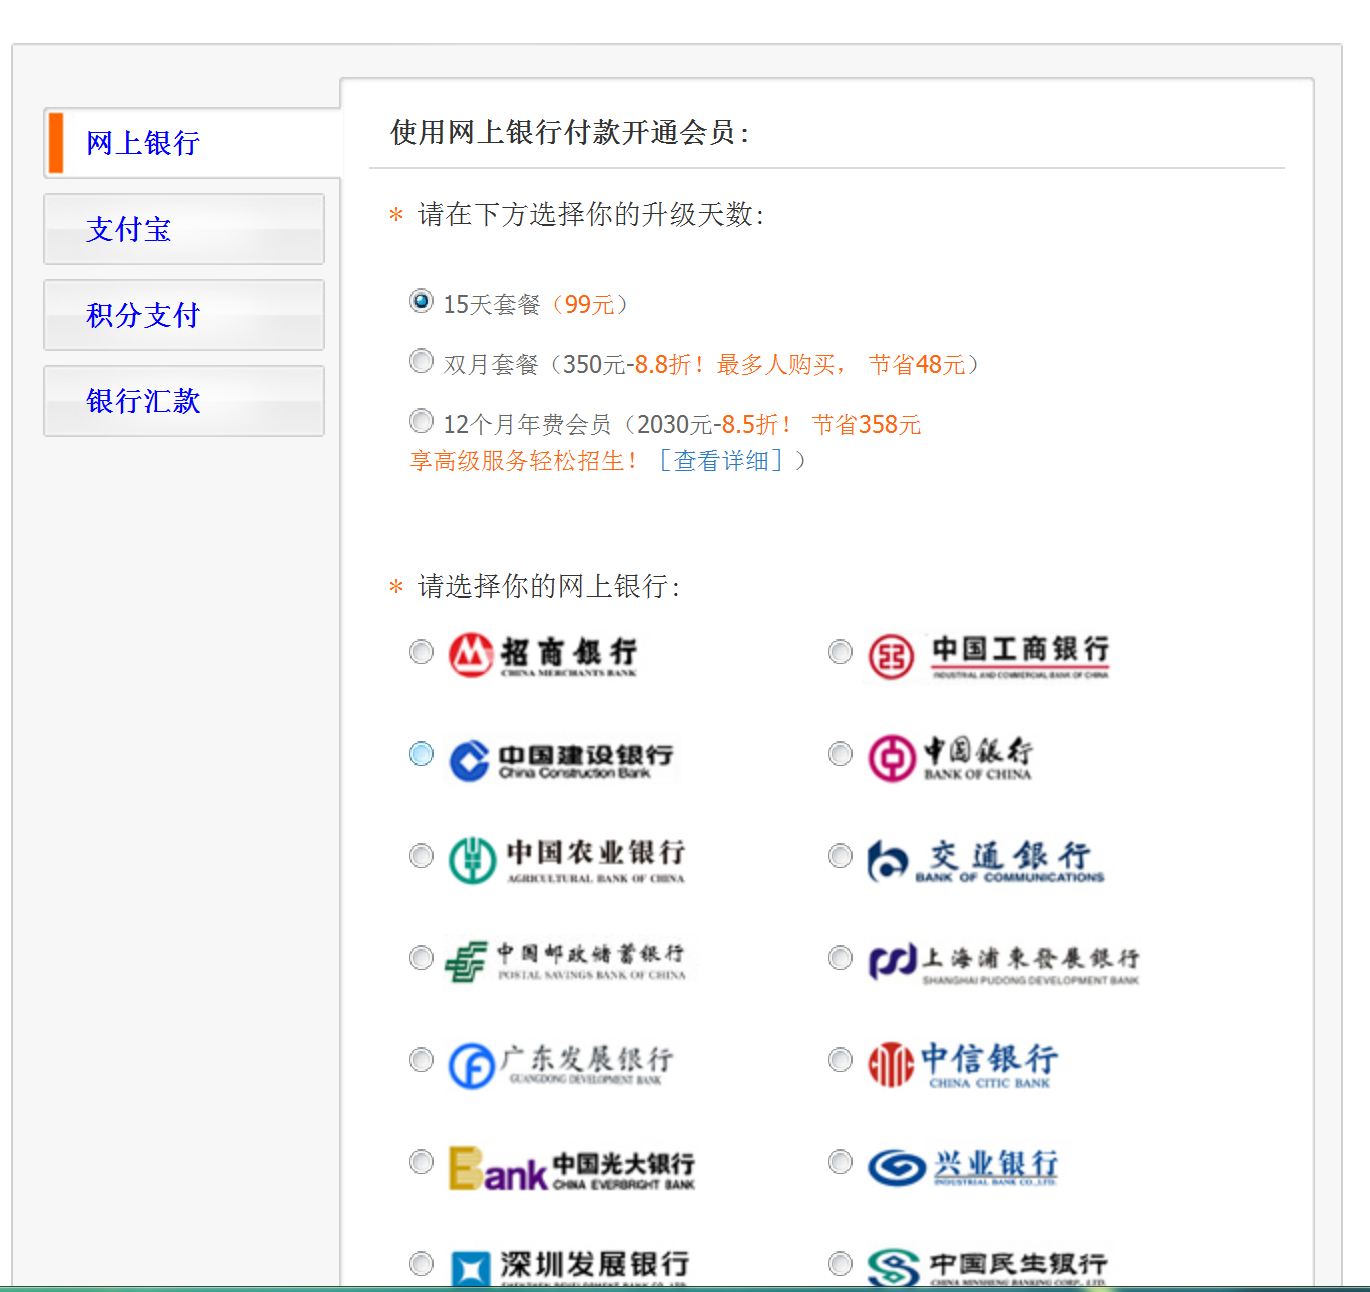This screenshot has width=1370, height=1292.
Task: Select 中国农业银行 radio button
Action: coord(421,856)
